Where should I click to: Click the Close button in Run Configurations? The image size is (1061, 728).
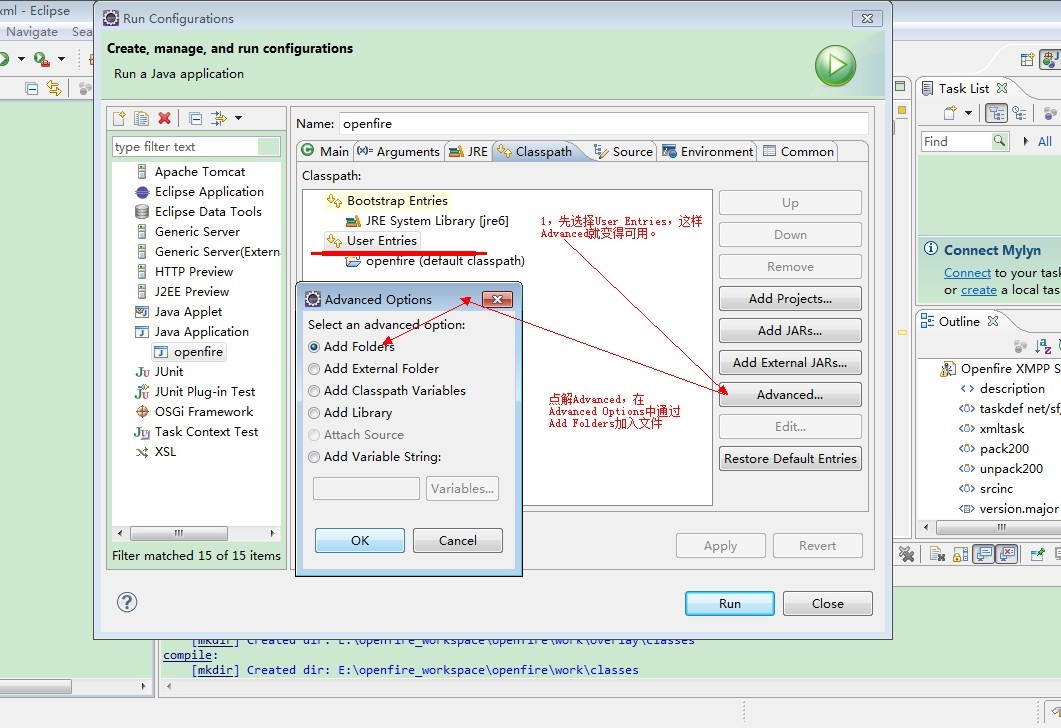point(828,604)
